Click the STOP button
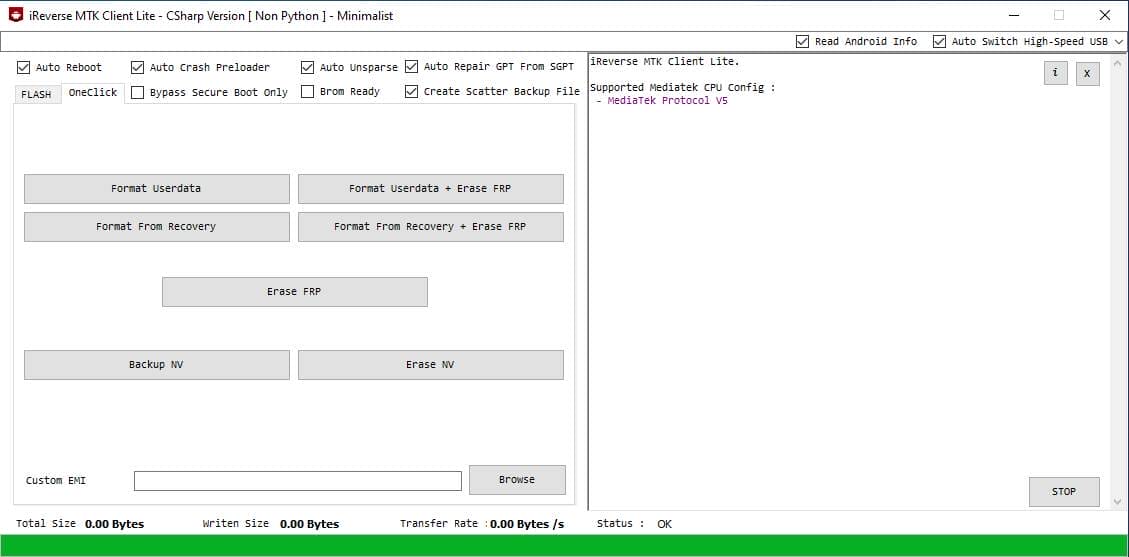The width and height of the screenshot is (1129, 557). [x=1064, y=492]
